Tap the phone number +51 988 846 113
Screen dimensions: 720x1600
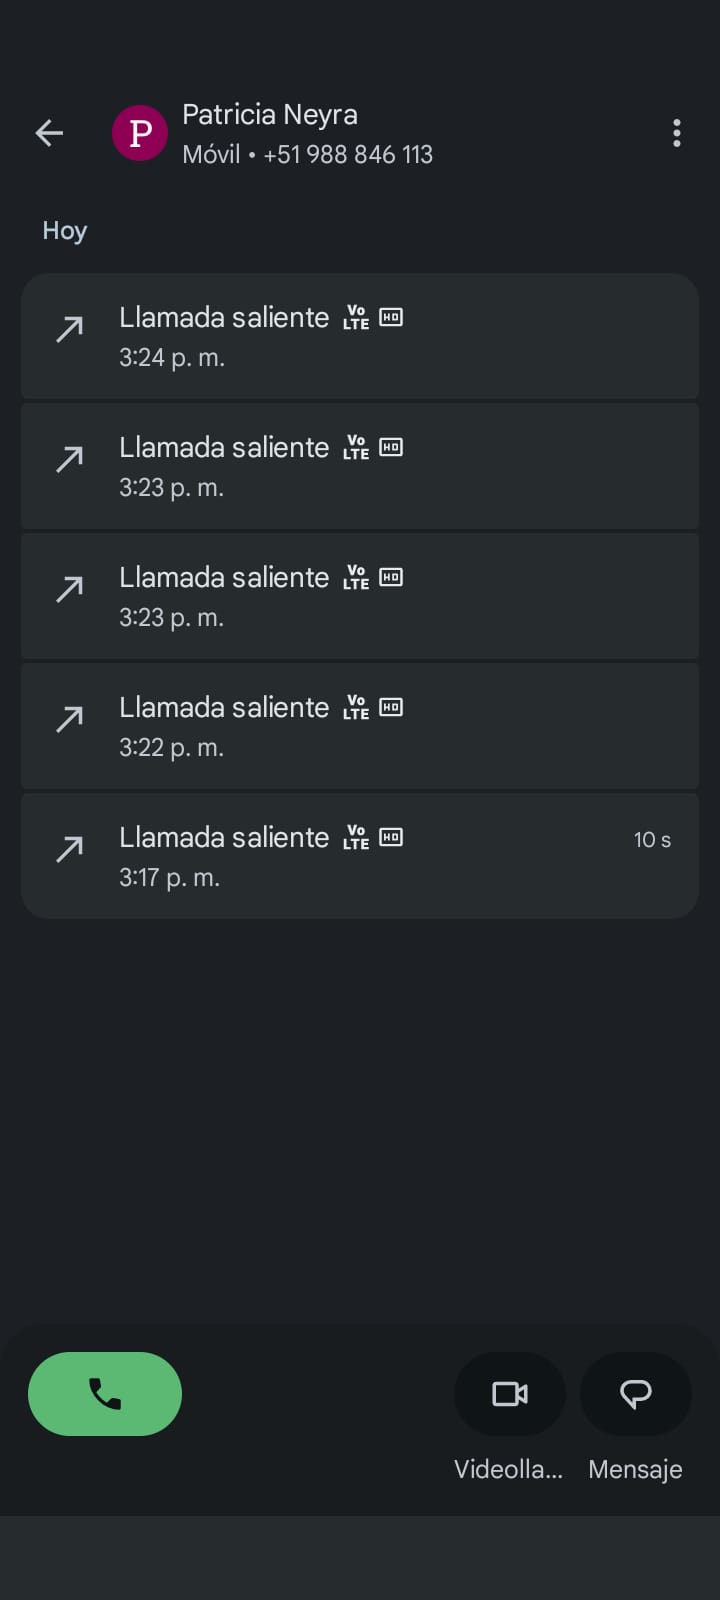tap(348, 155)
